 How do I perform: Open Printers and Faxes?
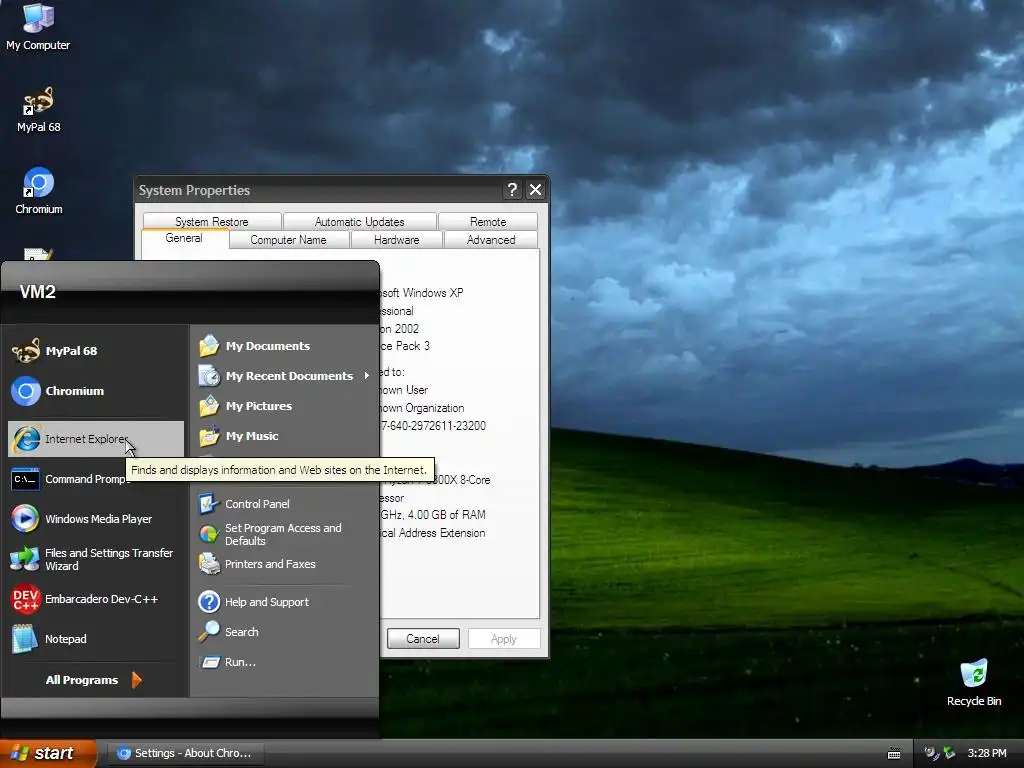284,564
